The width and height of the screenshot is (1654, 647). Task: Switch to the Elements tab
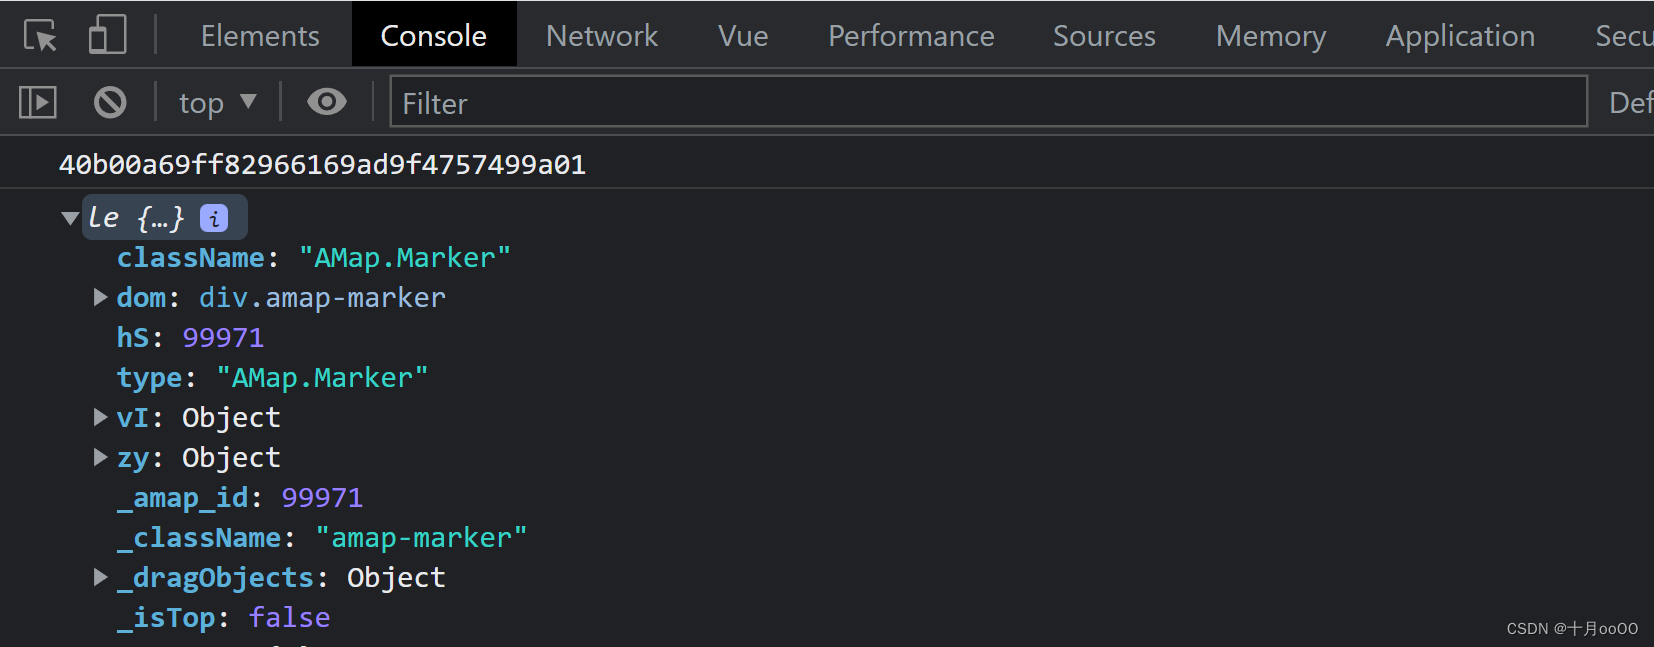(x=260, y=36)
